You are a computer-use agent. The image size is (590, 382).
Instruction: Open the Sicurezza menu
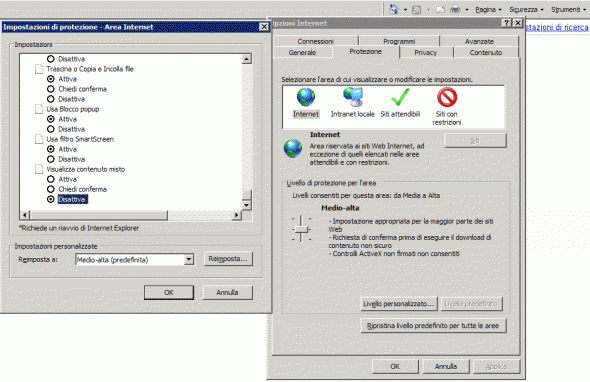526,10
